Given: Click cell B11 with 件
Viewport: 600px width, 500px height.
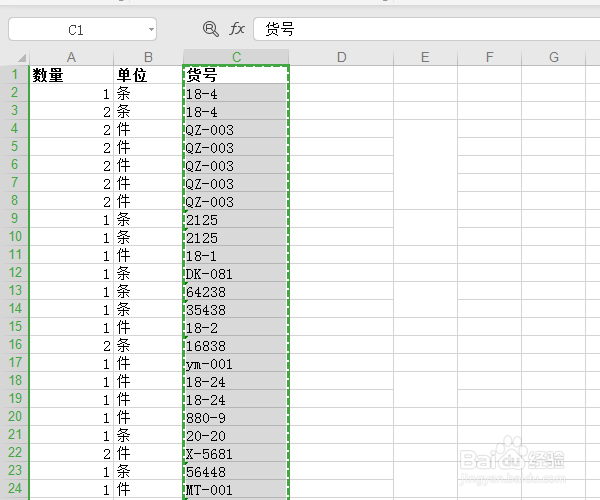Looking at the screenshot, I should tap(148, 255).
